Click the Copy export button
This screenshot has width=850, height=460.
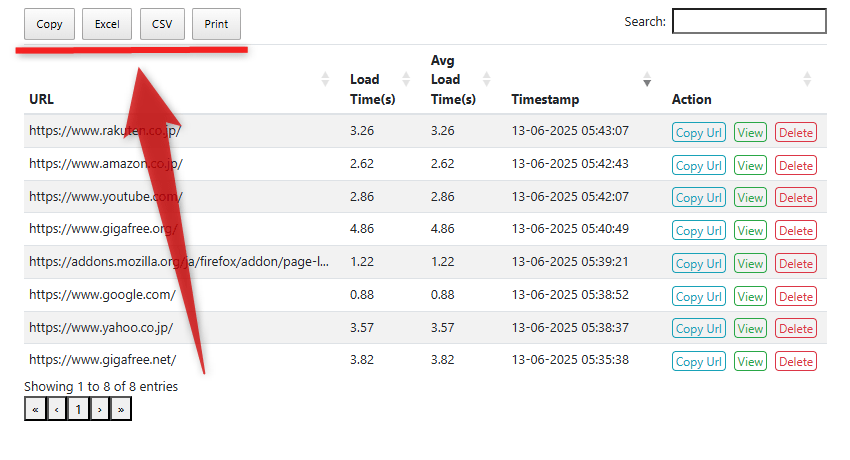(49, 24)
